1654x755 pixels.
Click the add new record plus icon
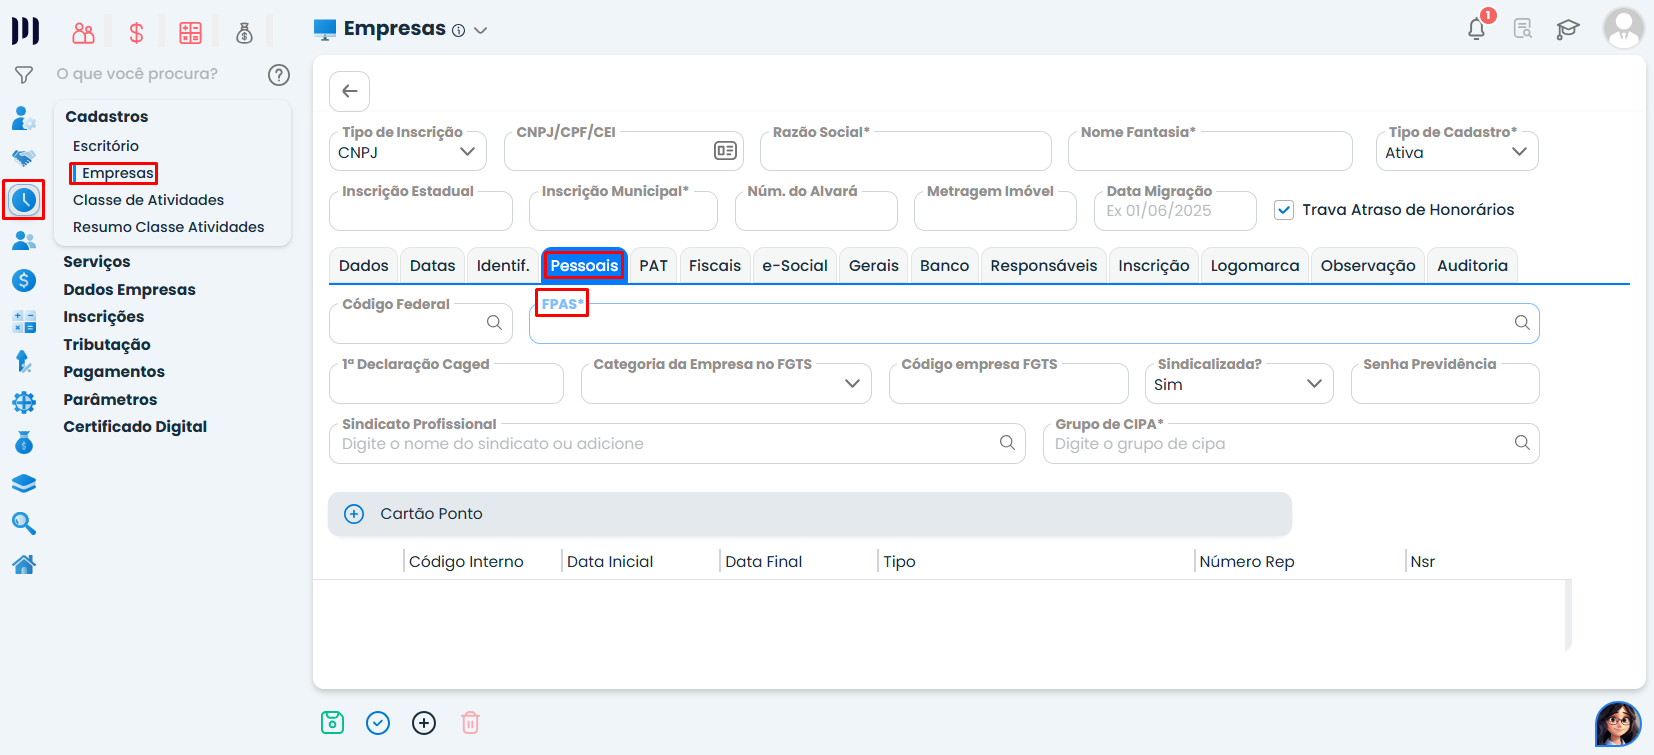424,723
